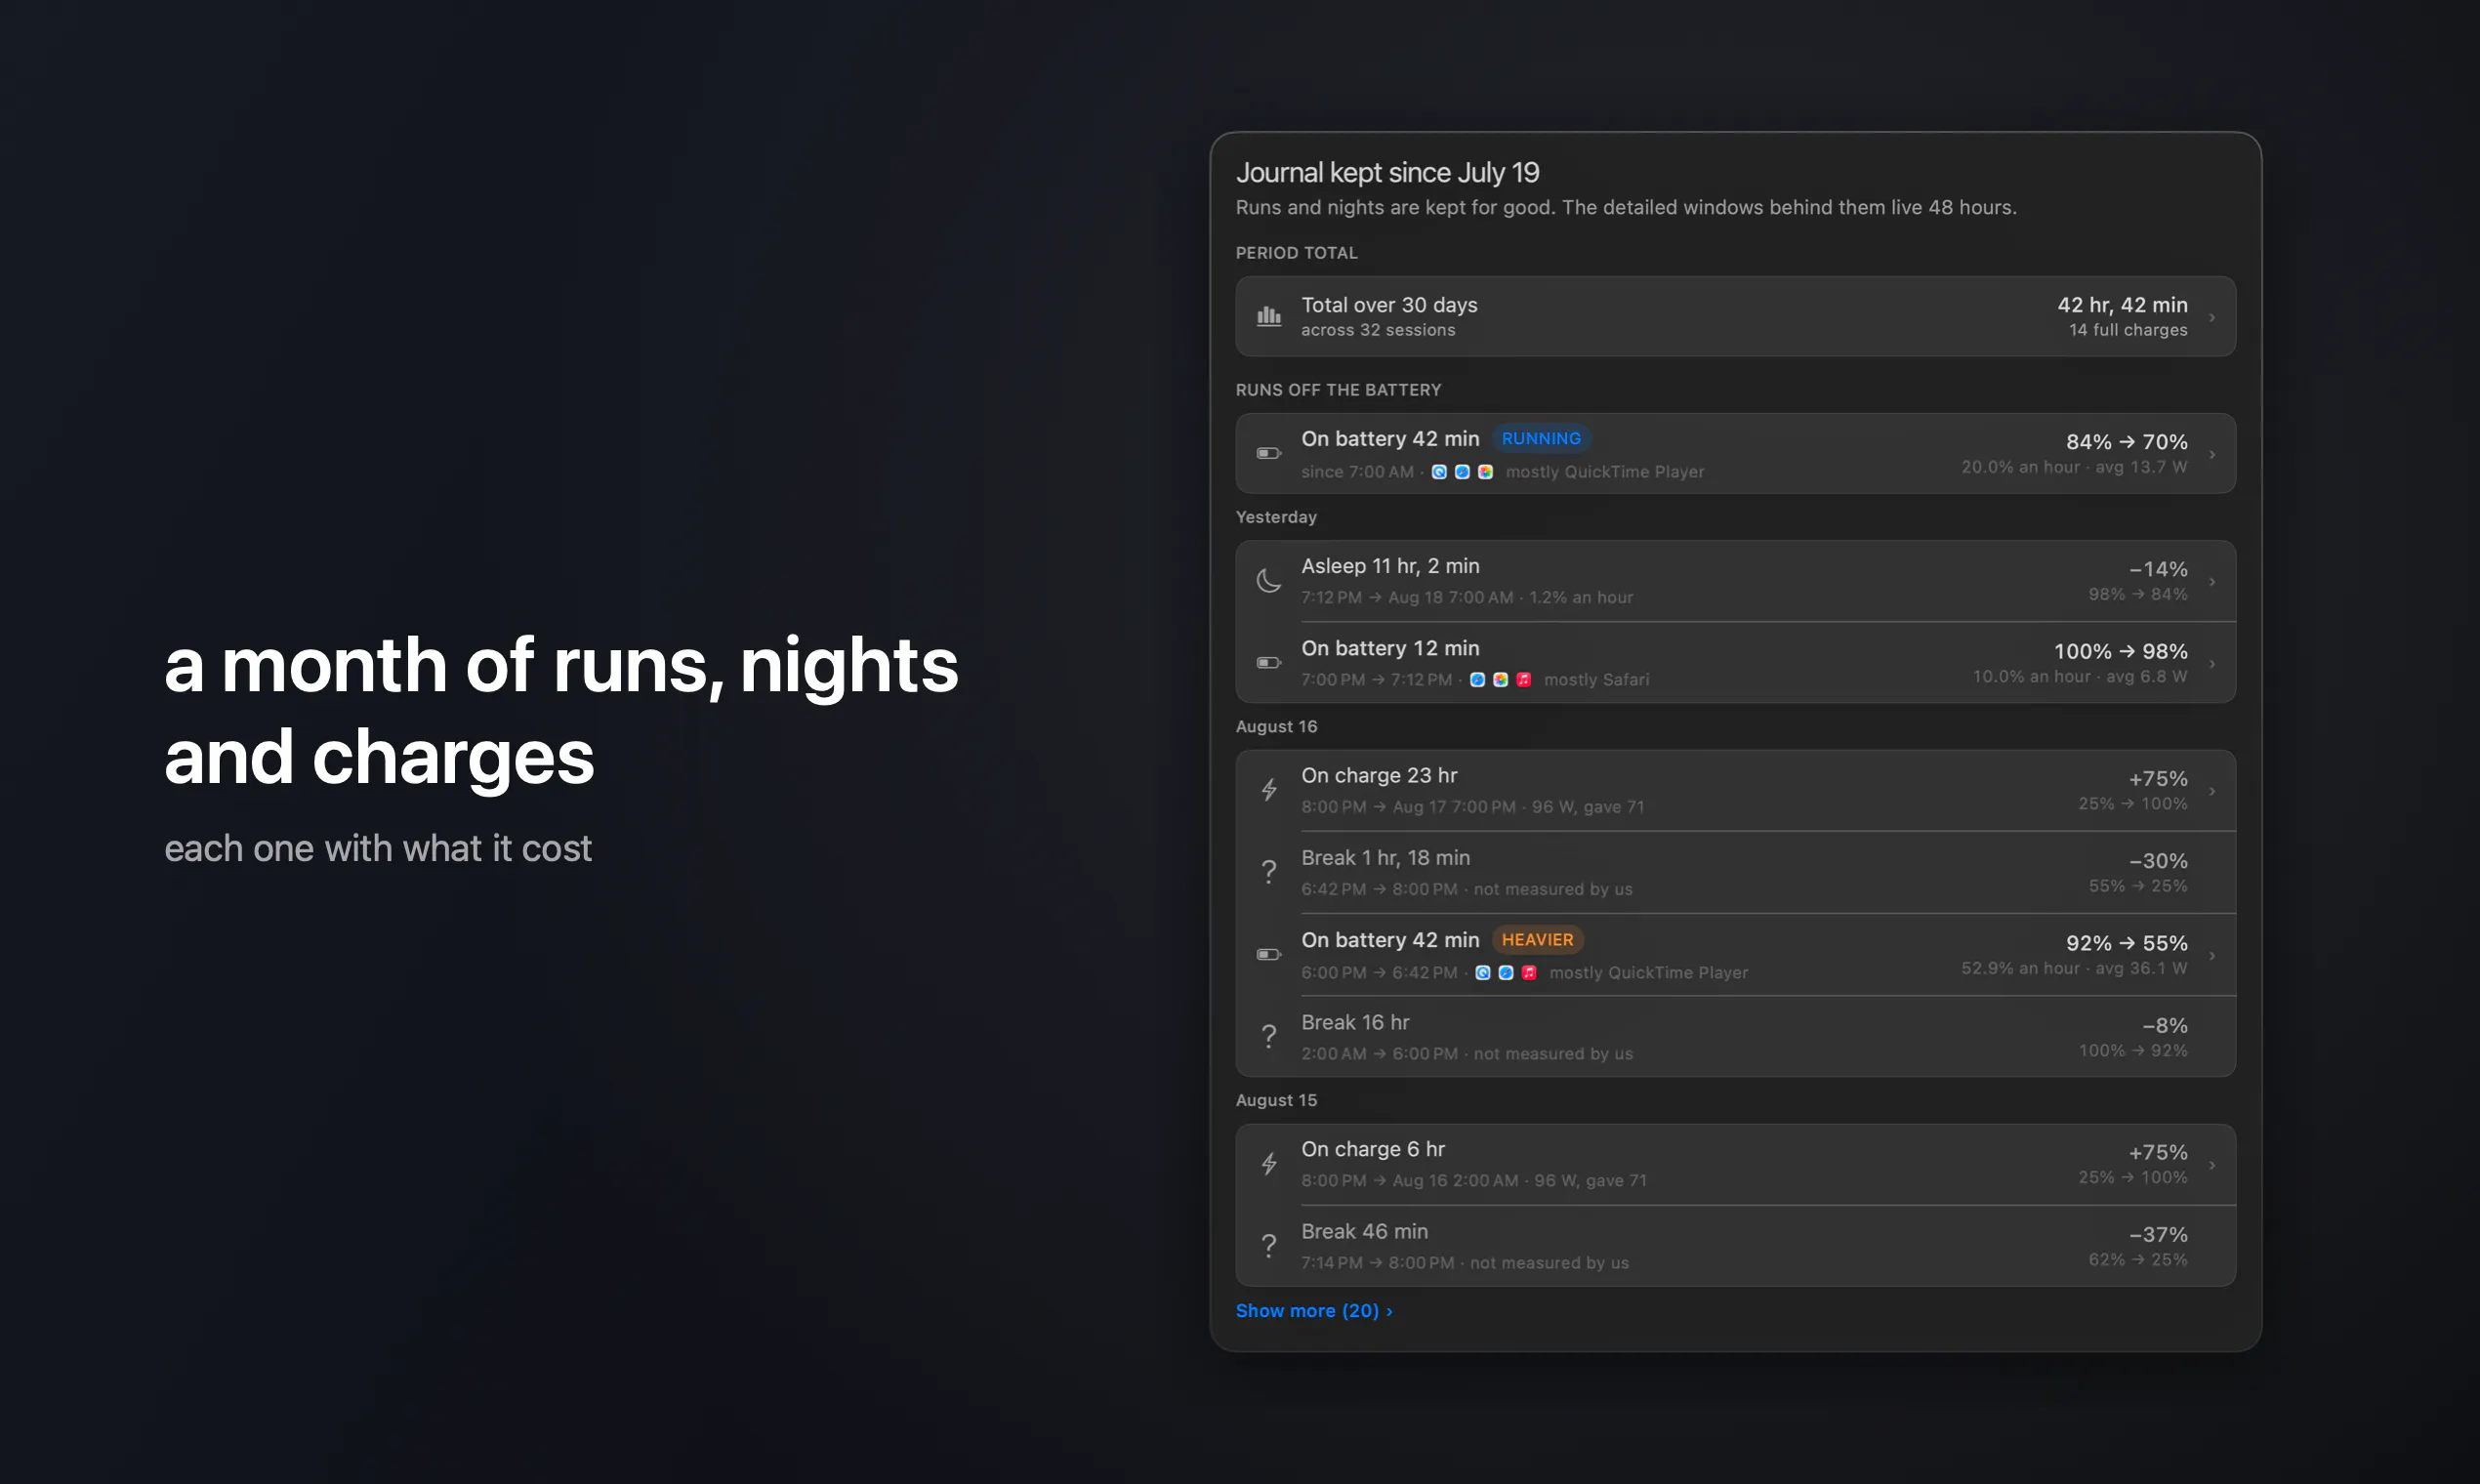Click the Show more (20) link

click(x=1314, y=1311)
